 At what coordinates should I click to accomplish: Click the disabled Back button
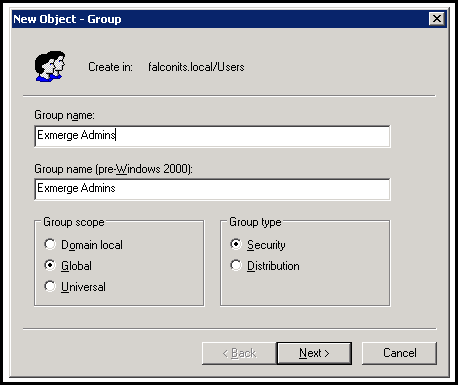click(239, 353)
